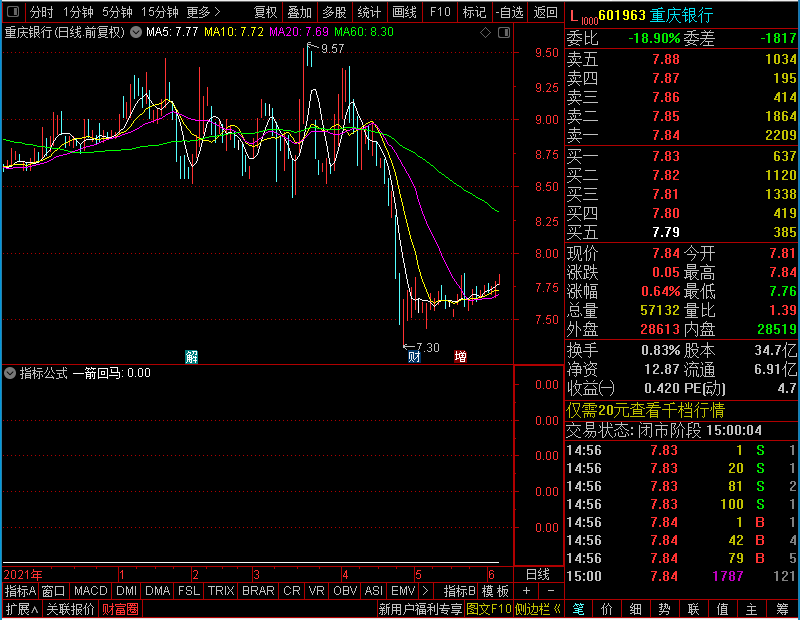Switch chart to 分时 intraday view
The image size is (800, 620).
(41, 12)
